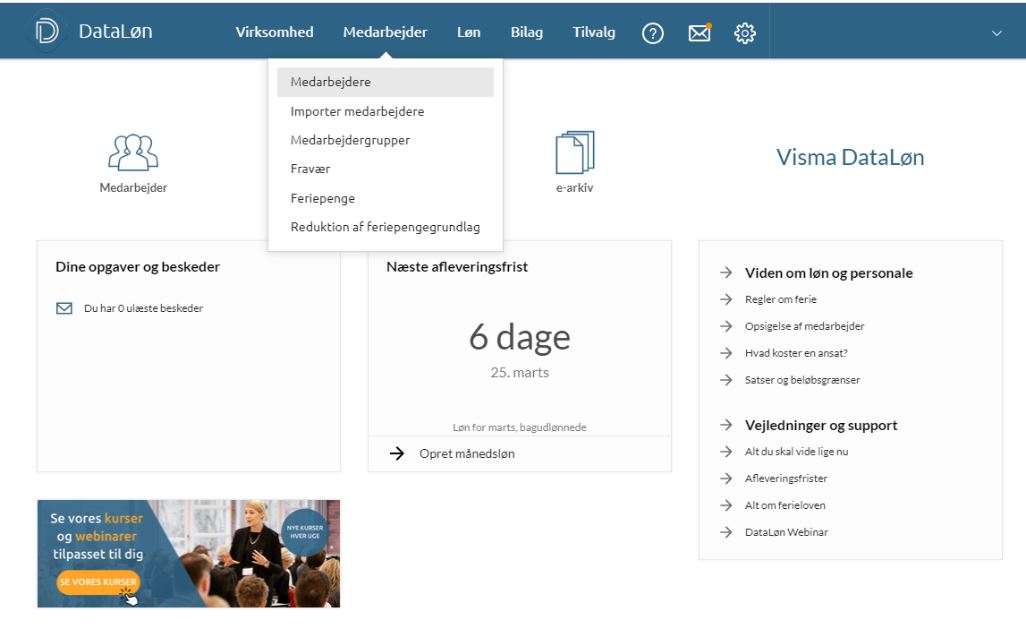Screen dimensions: 1026x629
Task: Open the Tilvalg menu
Action: pyautogui.click(x=593, y=32)
